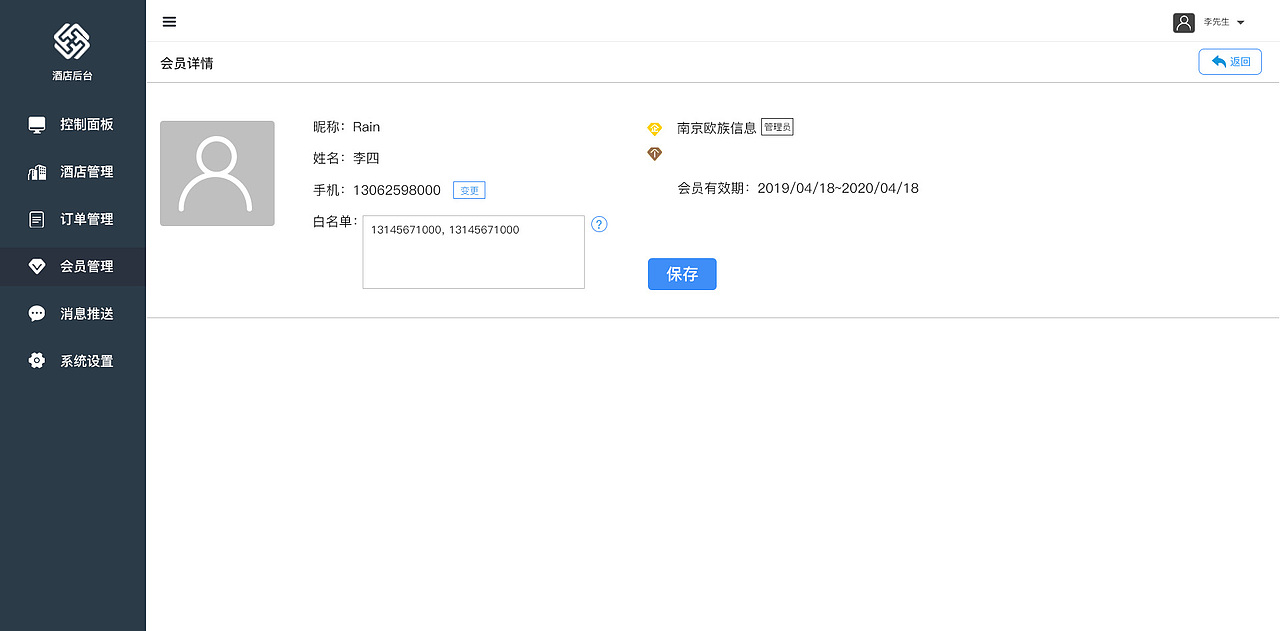Image resolution: width=1280 pixels, height=631 pixels.
Task: Click inside the 白名单 whitelist textbox
Action: coord(473,250)
